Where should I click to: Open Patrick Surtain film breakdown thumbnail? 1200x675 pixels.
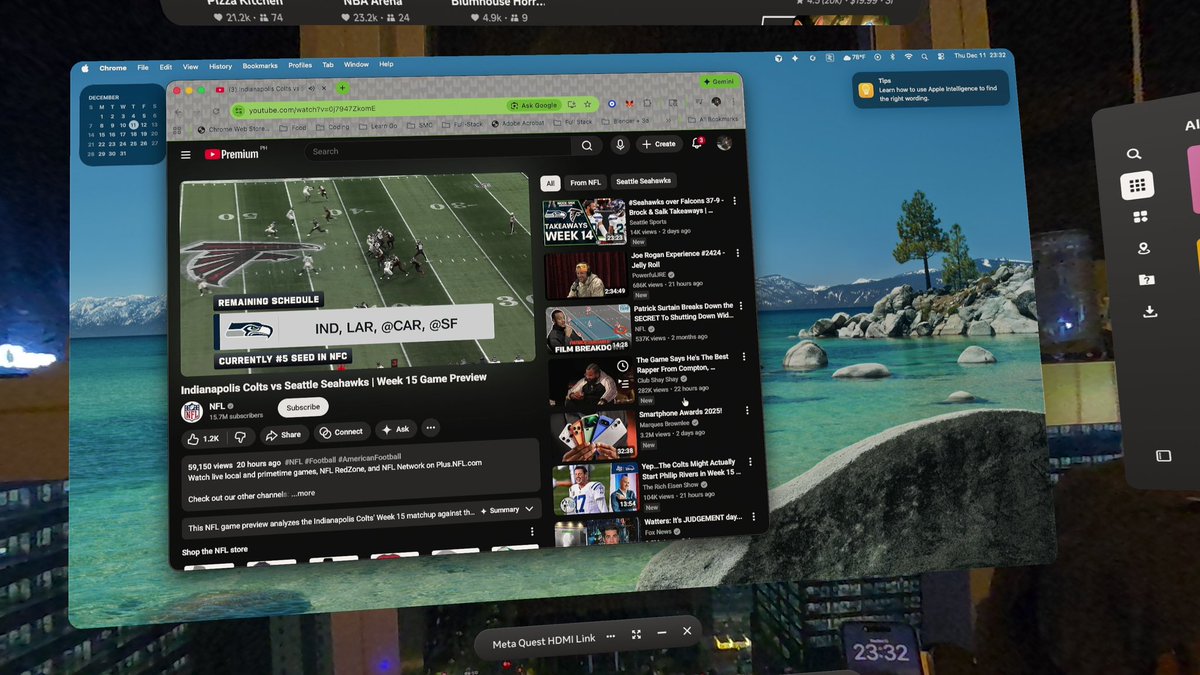[588, 327]
